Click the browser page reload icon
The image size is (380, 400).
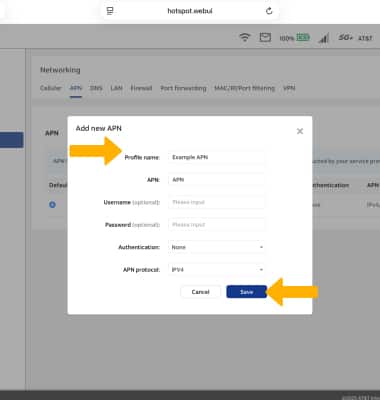click(x=269, y=11)
